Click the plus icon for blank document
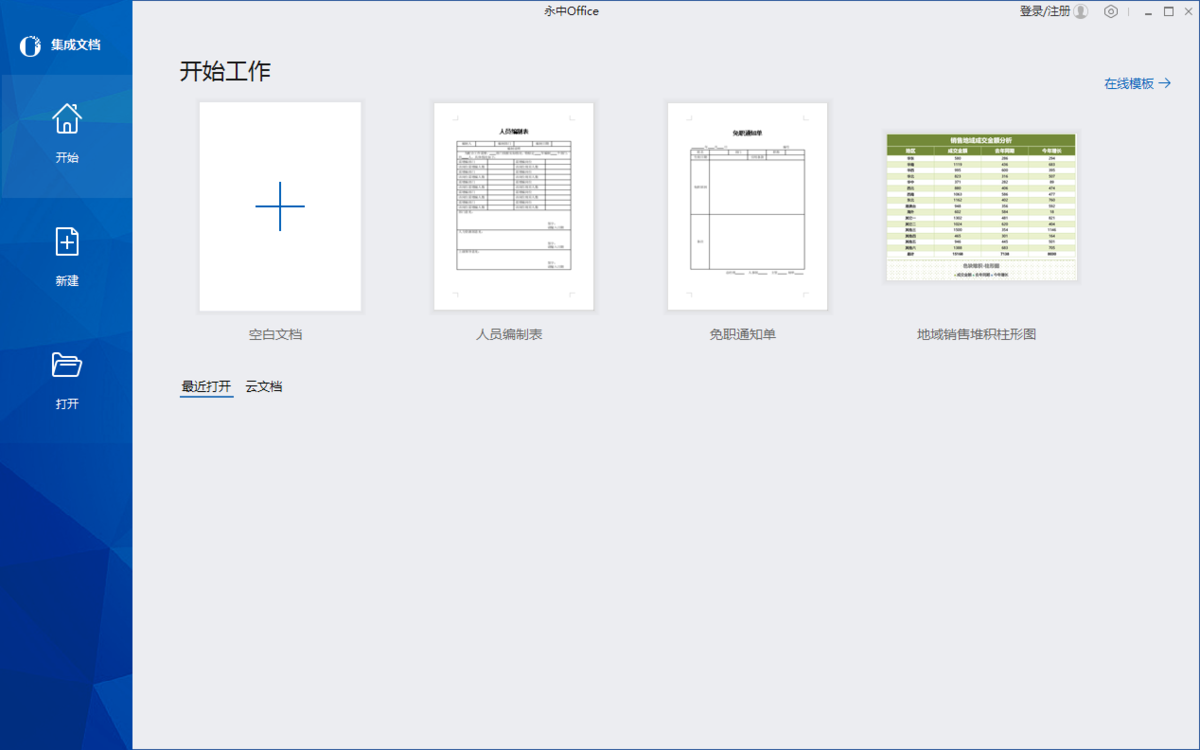This screenshot has height=750, width=1200. (280, 206)
